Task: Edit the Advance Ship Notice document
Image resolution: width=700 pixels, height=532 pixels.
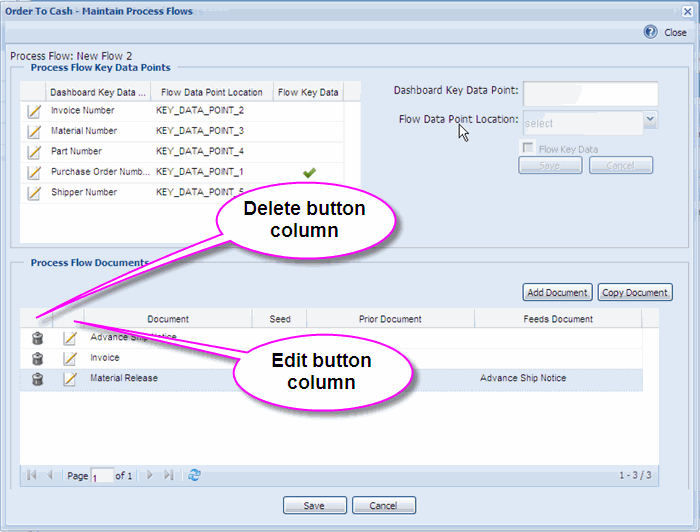Action: (x=70, y=338)
